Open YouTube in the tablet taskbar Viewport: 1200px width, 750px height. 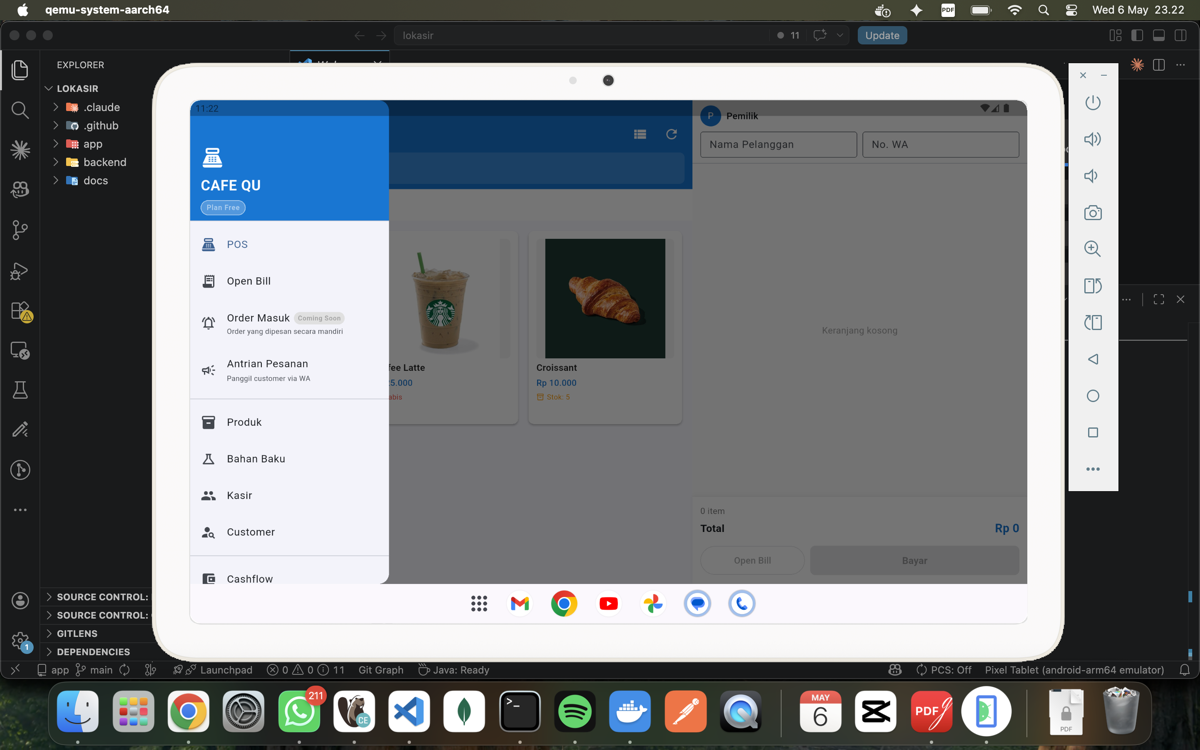pos(608,603)
